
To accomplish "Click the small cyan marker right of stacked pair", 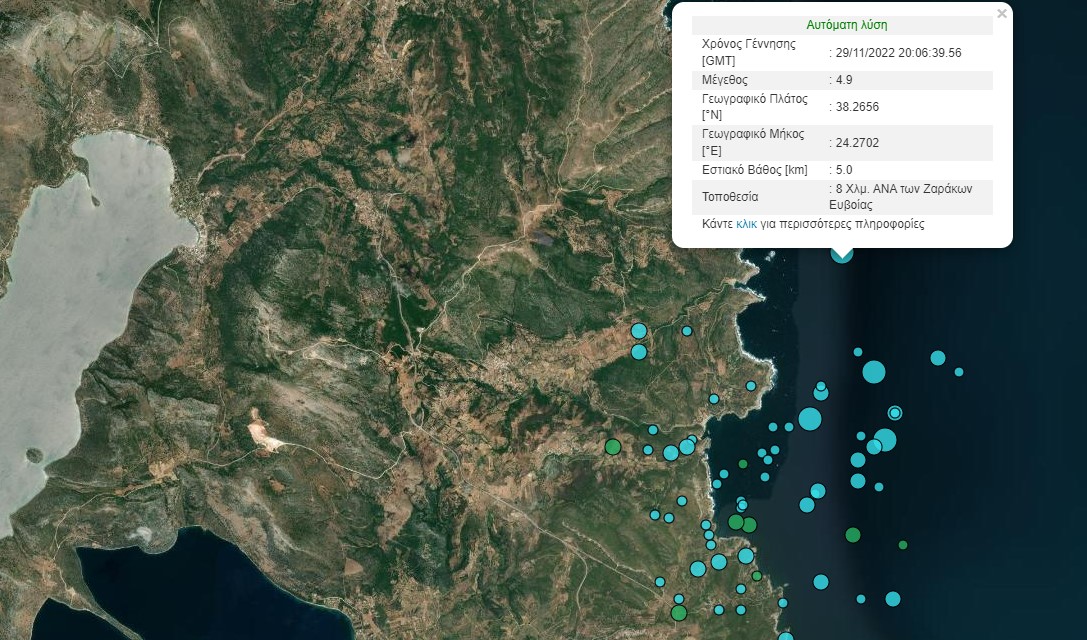I will pyautogui.click(x=687, y=331).
